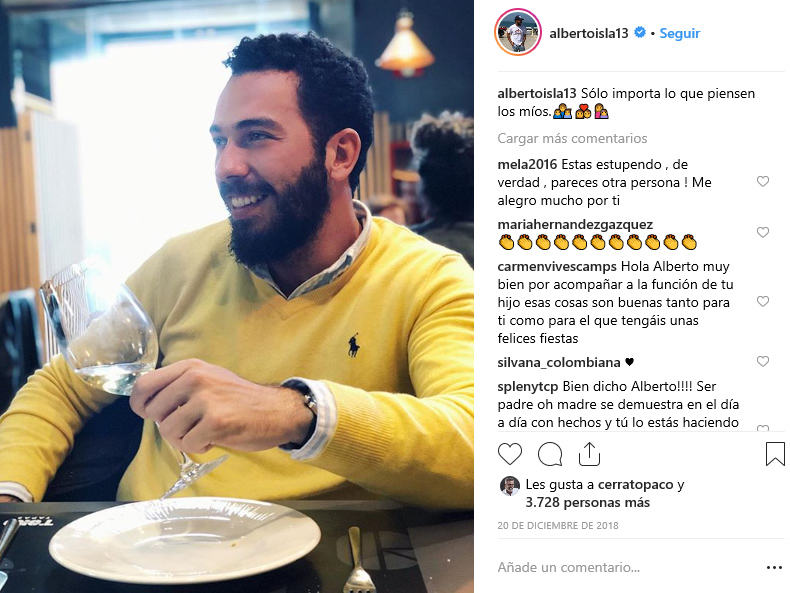Like the carmenvivescamps comment
This screenshot has height=593, width=790.
click(x=763, y=301)
